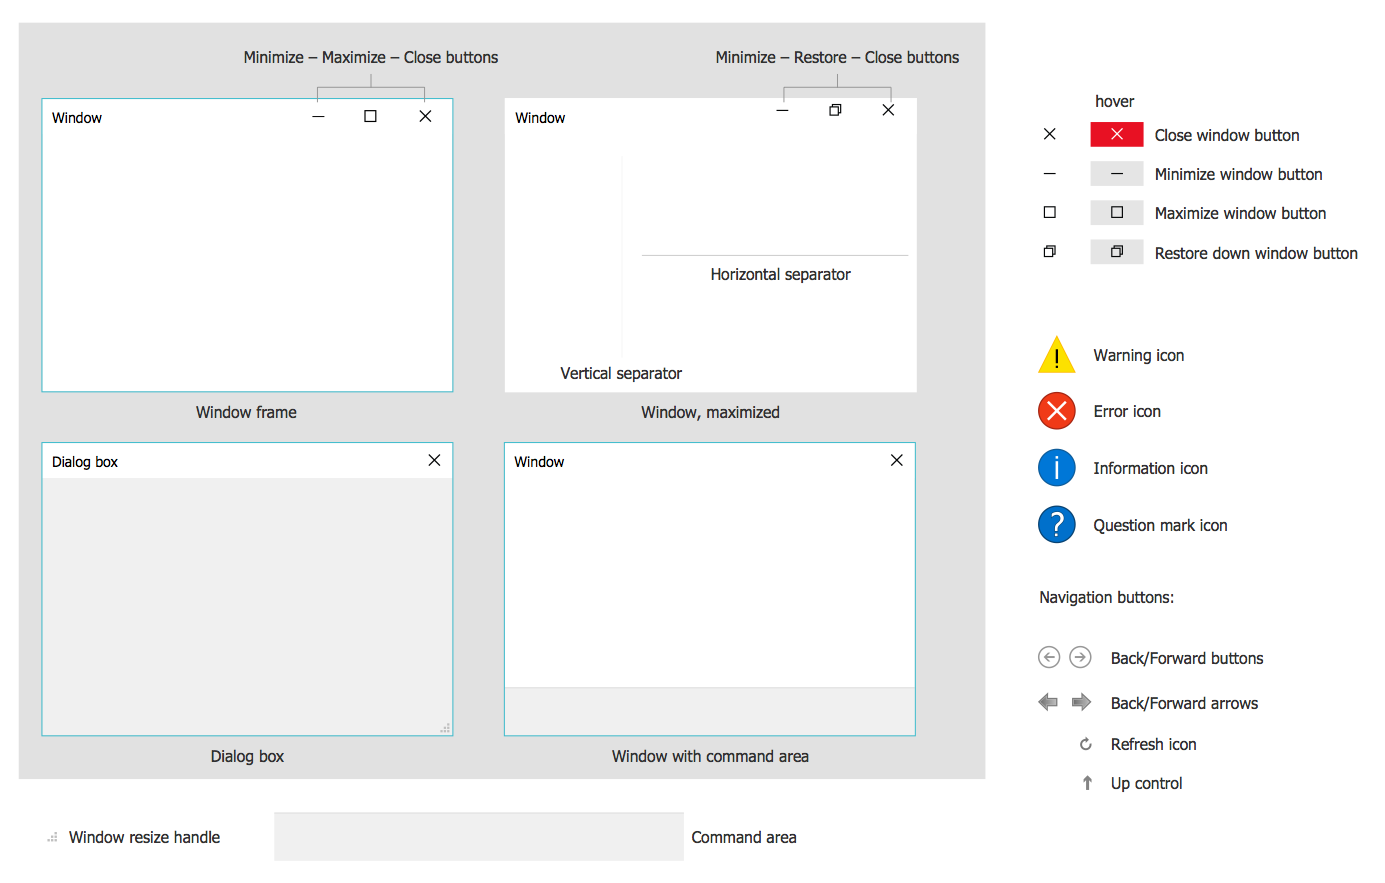Click 'Minimize – Restore – Close buttons' heading
The height and width of the screenshot is (883, 1385).
837,57
